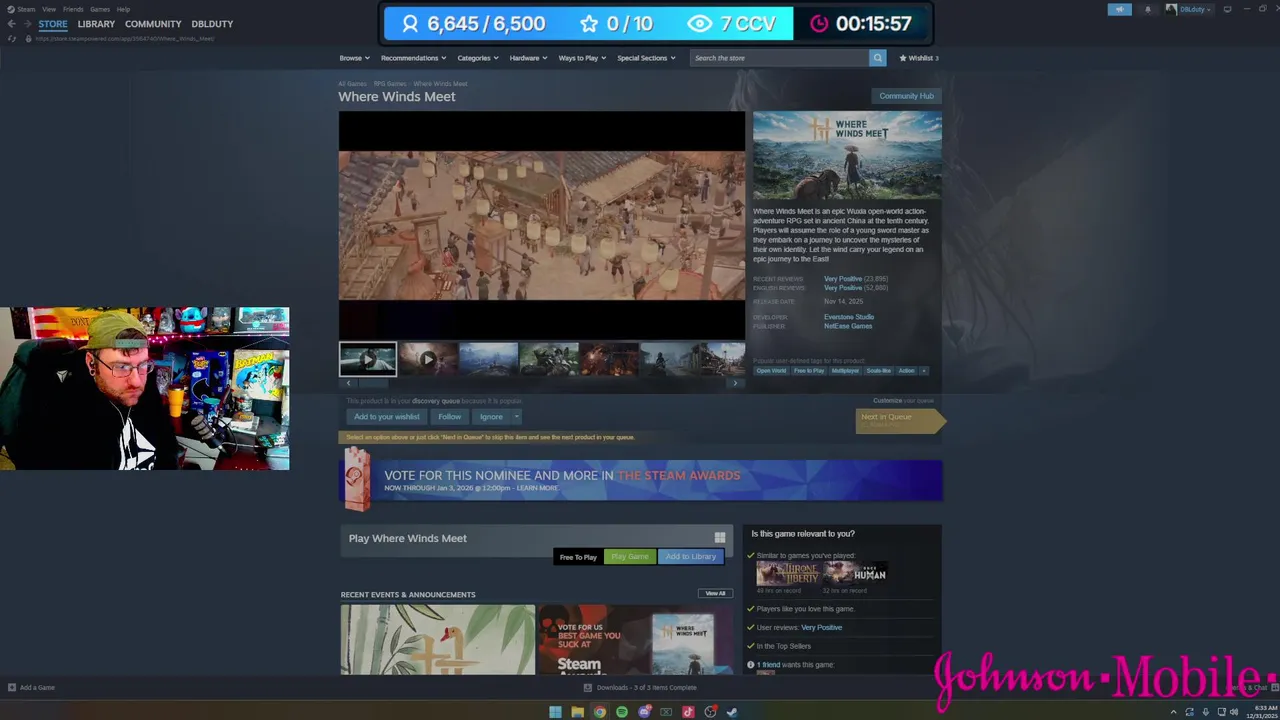1280x720 pixels.
Task: Click the Multiplayer tag
Action: coord(845,371)
